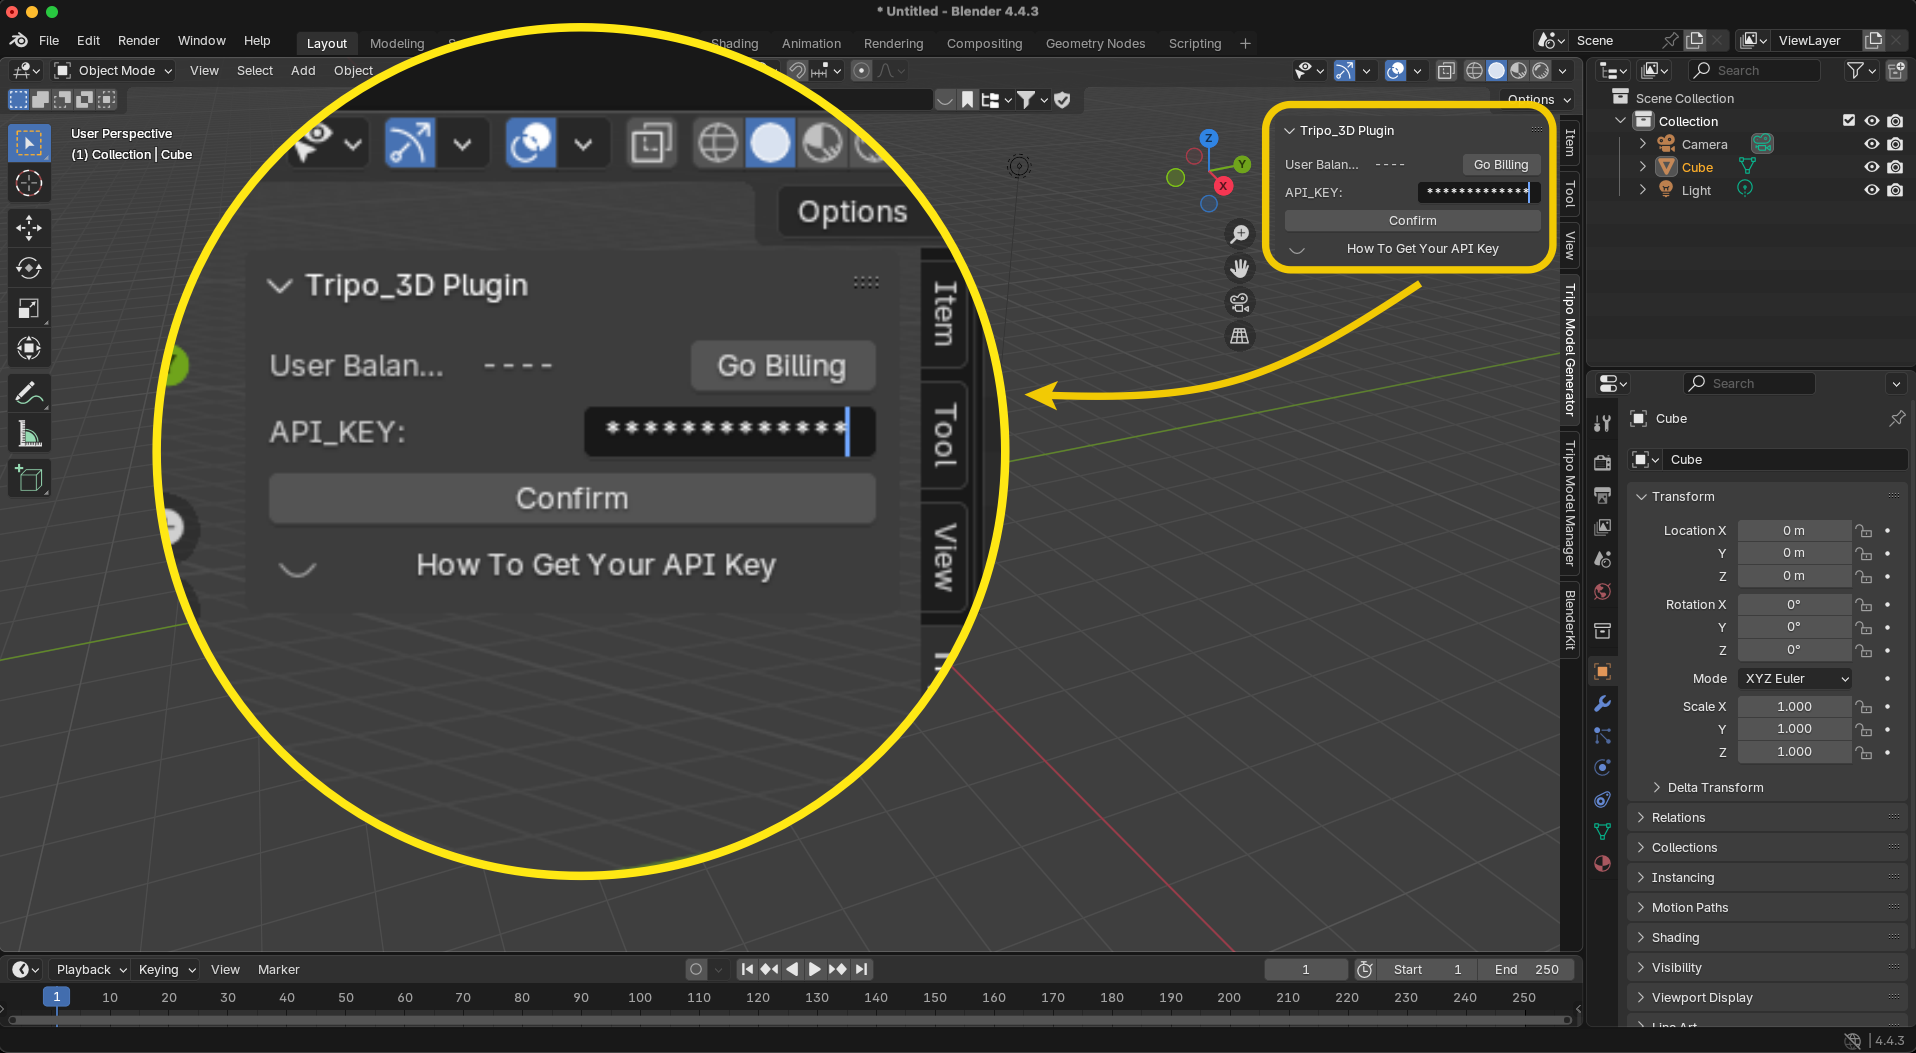1916x1053 pixels.
Task: Open Physics properties tab icon
Action: (1603, 767)
